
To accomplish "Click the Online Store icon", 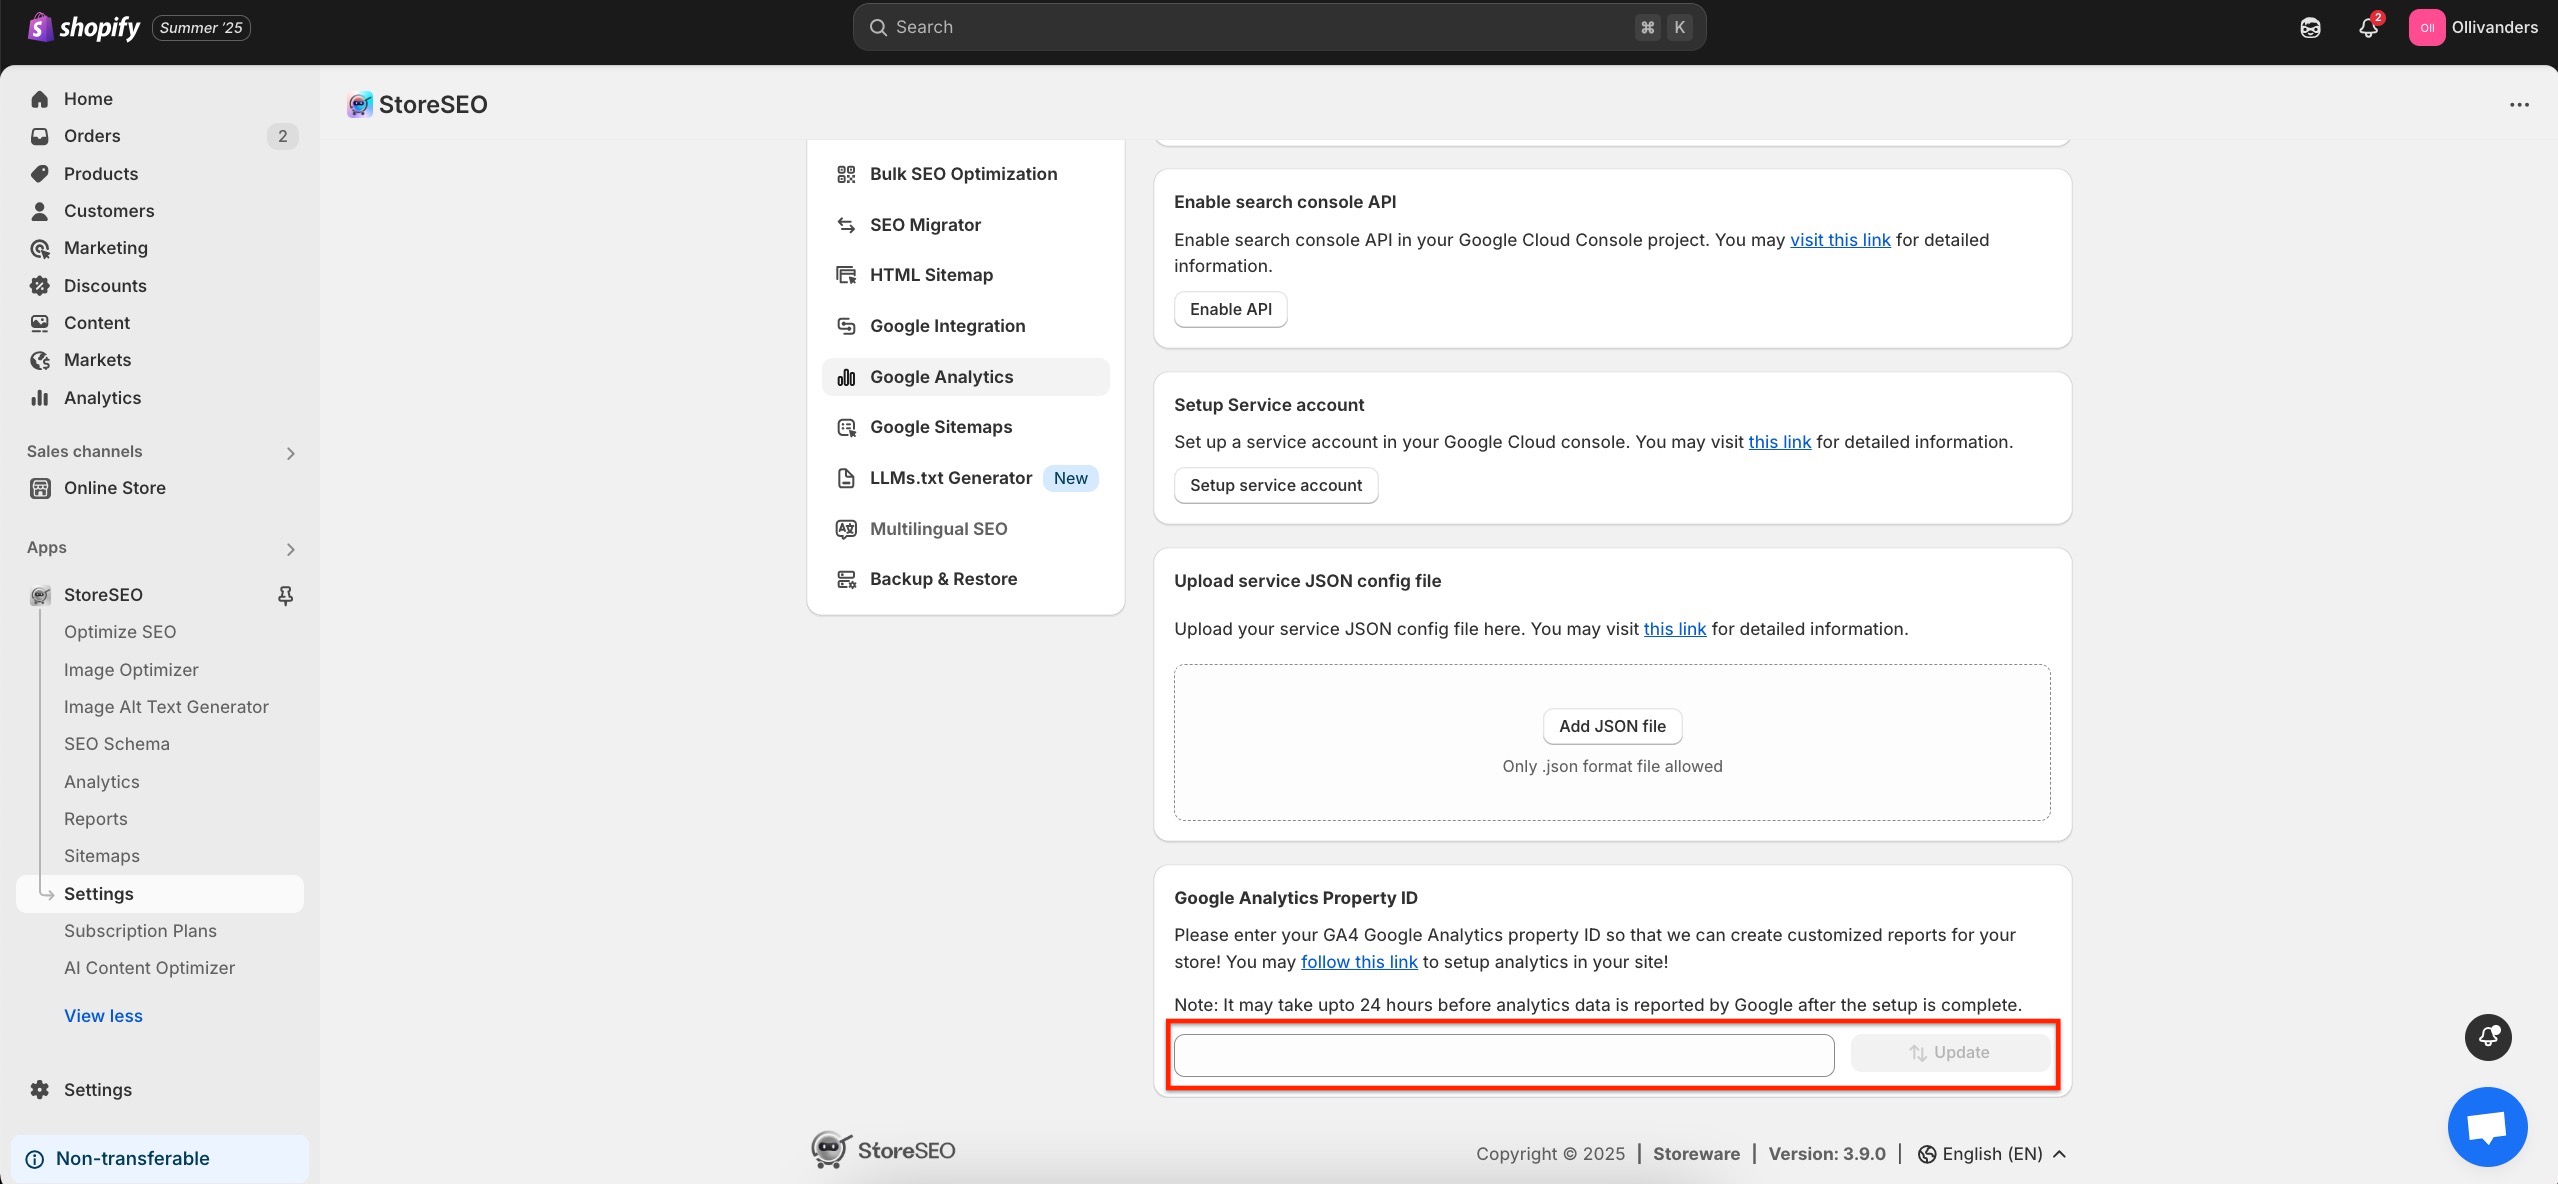I will pos(40,488).
